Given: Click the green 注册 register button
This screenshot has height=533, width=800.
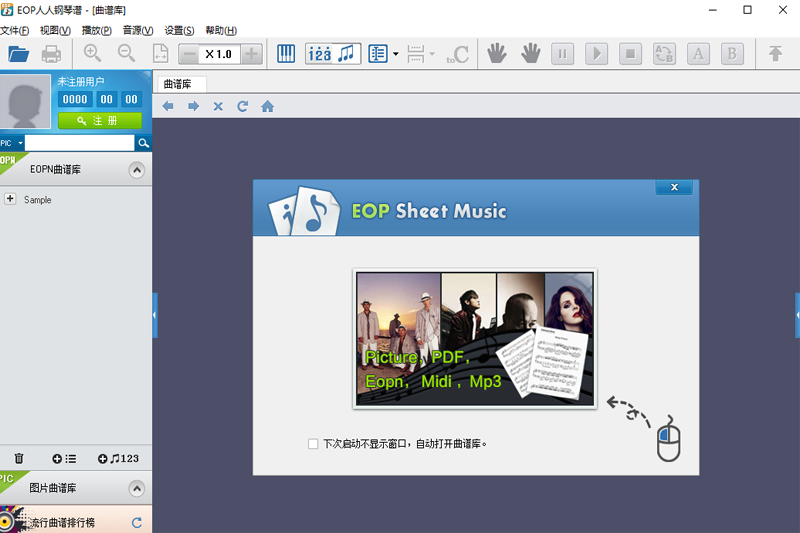Looking at the screenshot, I should tap(100, 121).
